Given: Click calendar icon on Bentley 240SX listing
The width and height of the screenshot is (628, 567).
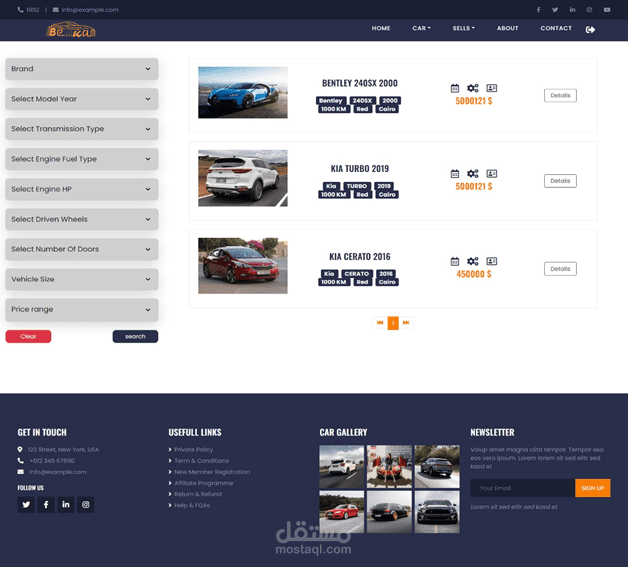Looking at the screenshot, I should pos(455,88).
